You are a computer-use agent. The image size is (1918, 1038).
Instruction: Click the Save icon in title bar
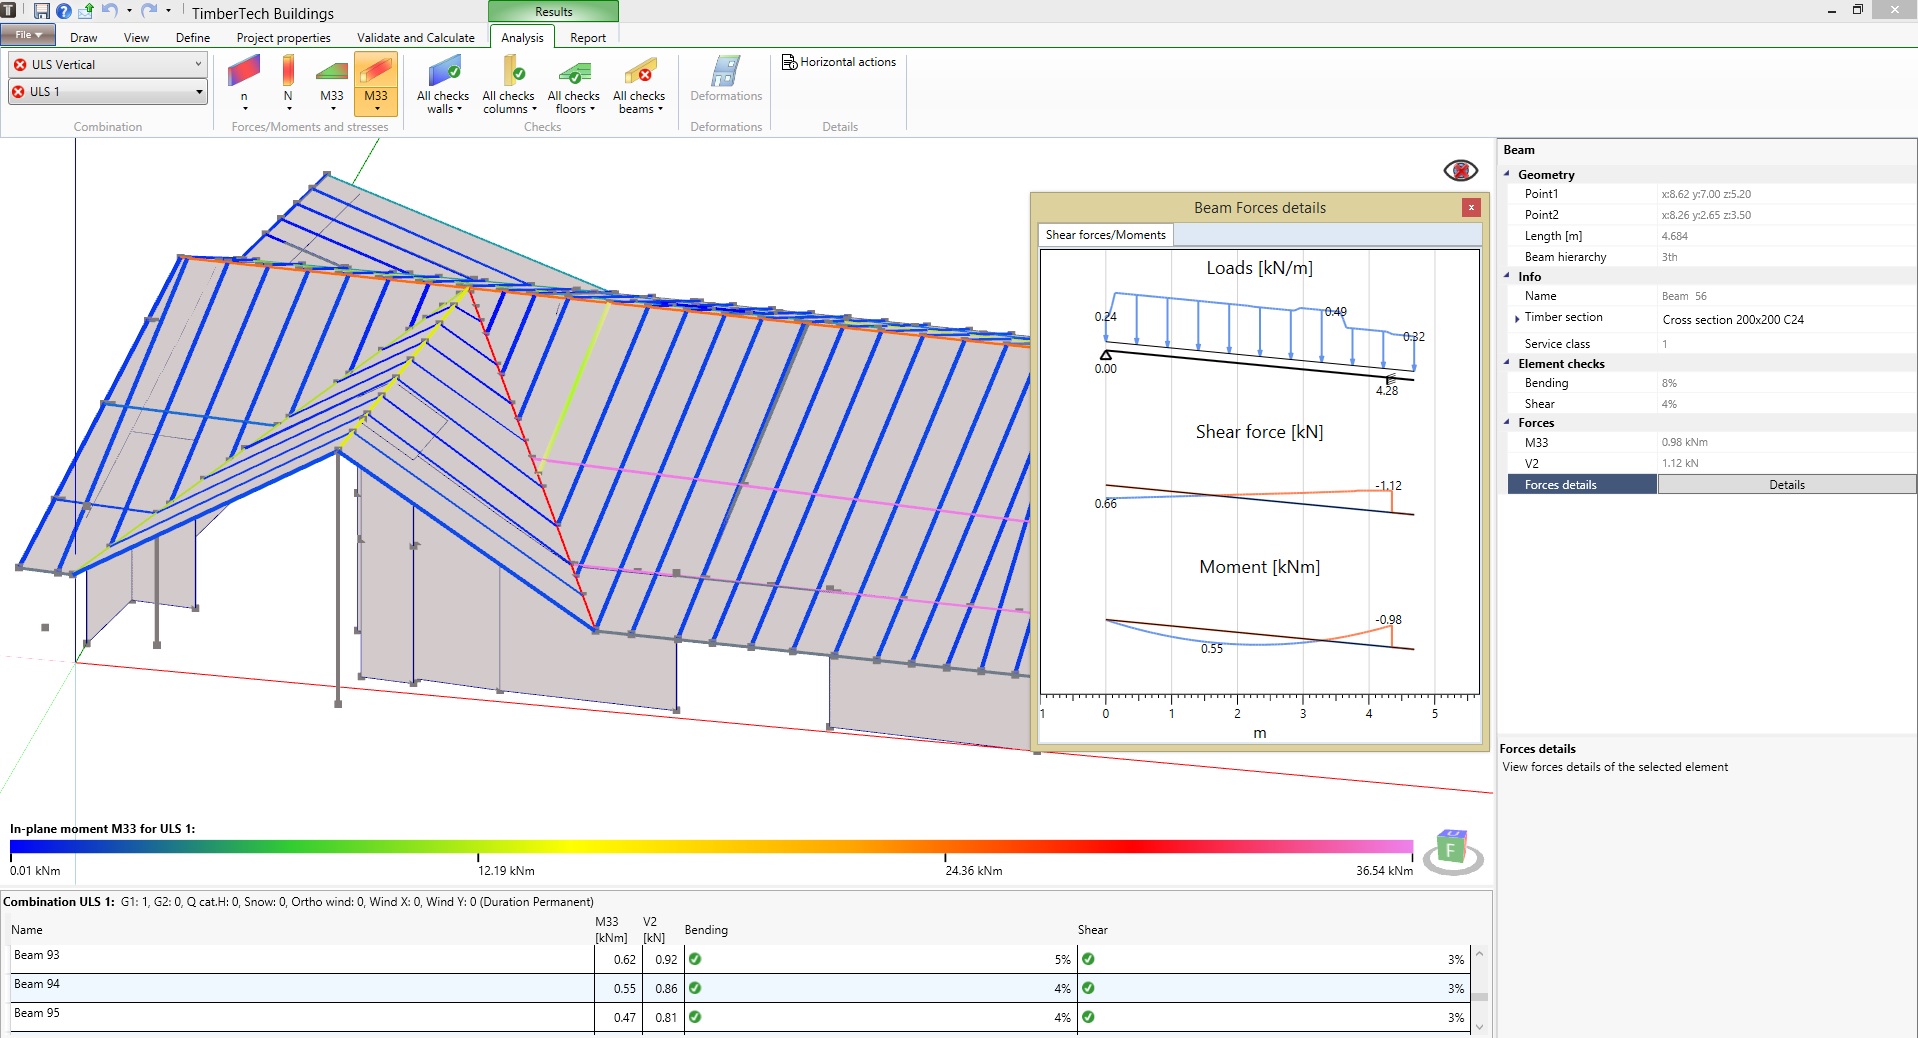(x=41, y=11)
